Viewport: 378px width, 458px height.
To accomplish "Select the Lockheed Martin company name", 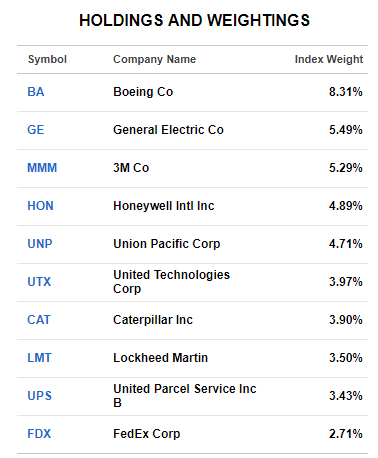I will click(x=160, y=358).
